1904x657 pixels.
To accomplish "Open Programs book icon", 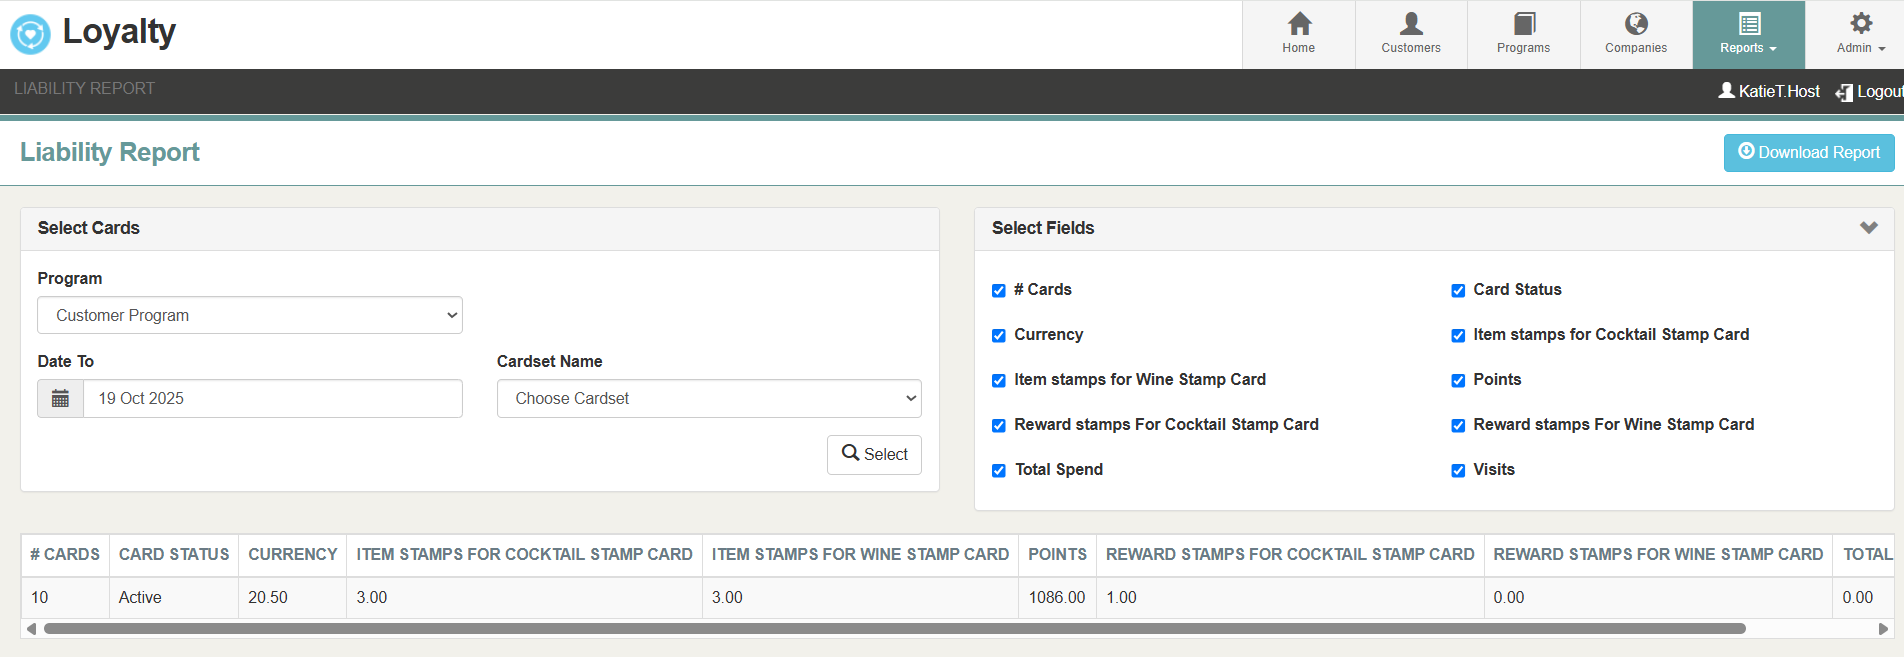I will tap(1523, 24).
